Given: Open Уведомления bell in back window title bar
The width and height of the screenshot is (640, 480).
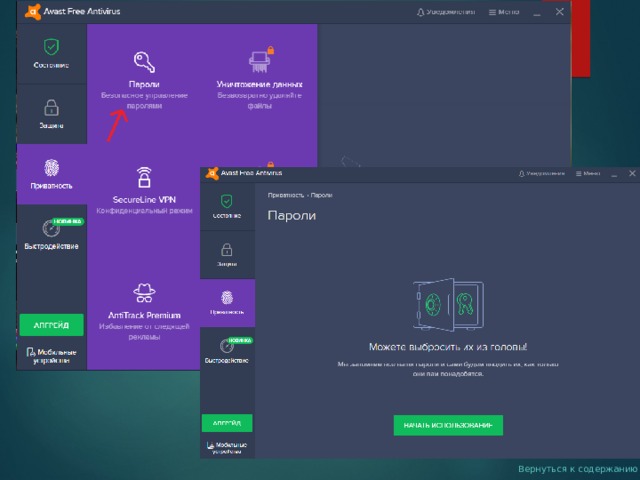Looking at the screenshot, I should [x=446, y=12].
